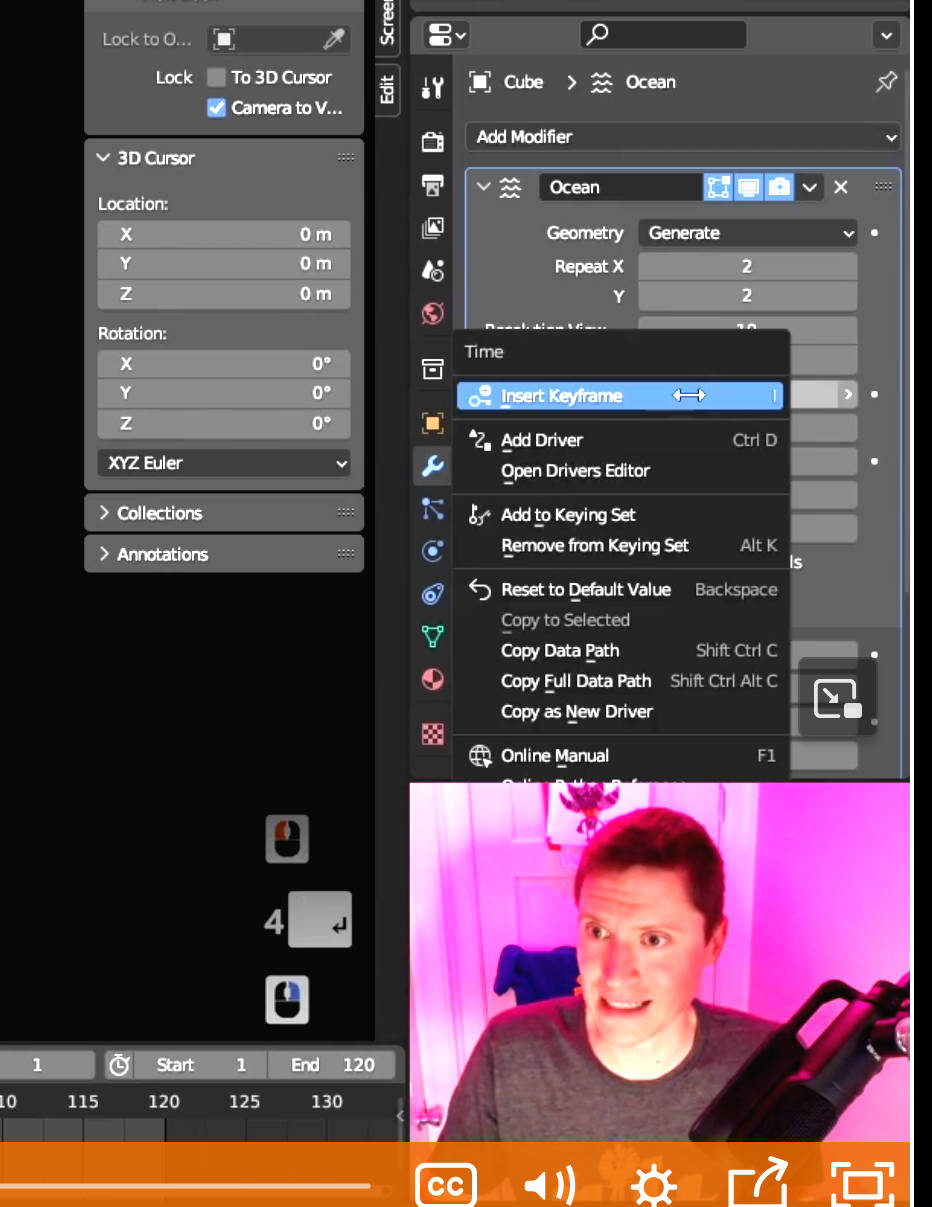Open the Texture properties checker icon
932x1207 pixels.
tap(432, 734)
